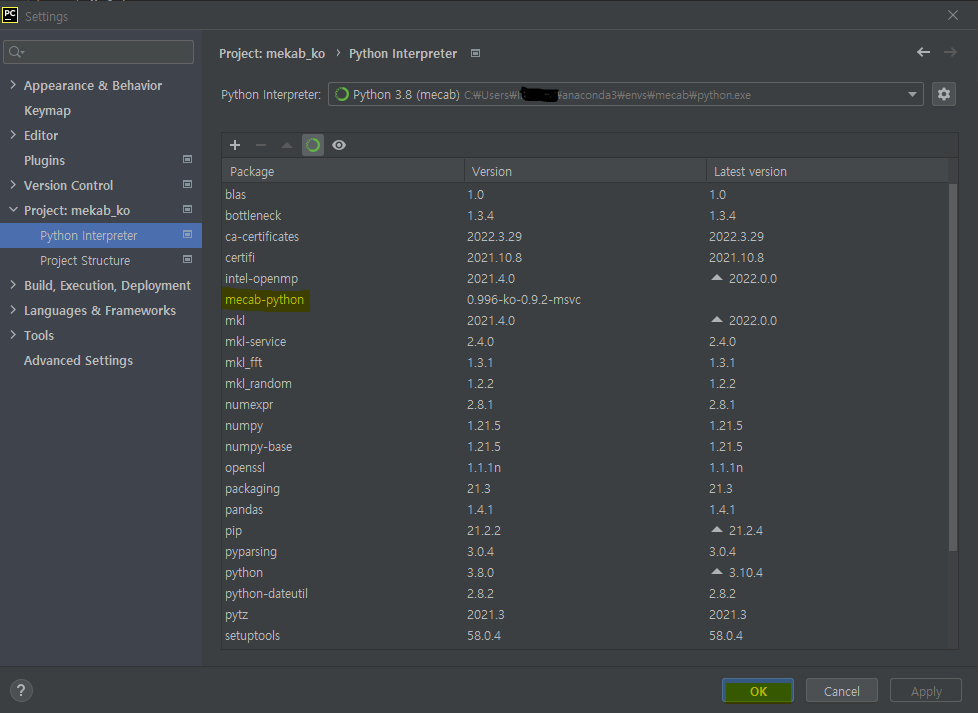This screenshot has width=978, height=713.
Task: Expand Build, Execution, Deployment section
Action: coord(13,285)
